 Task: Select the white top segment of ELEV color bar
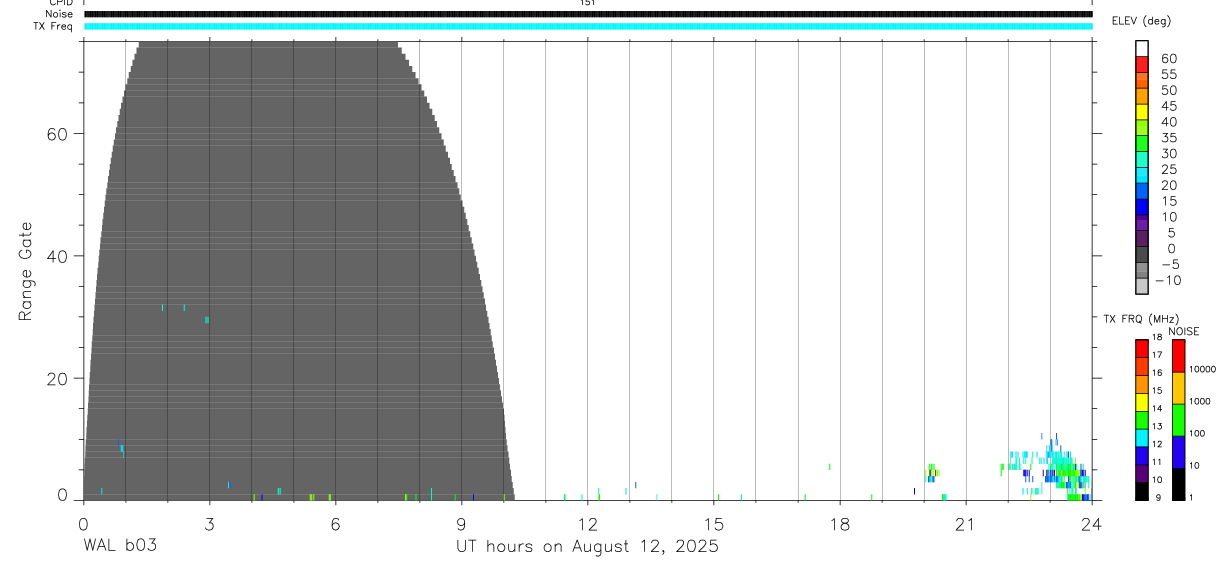[1142, 48]
